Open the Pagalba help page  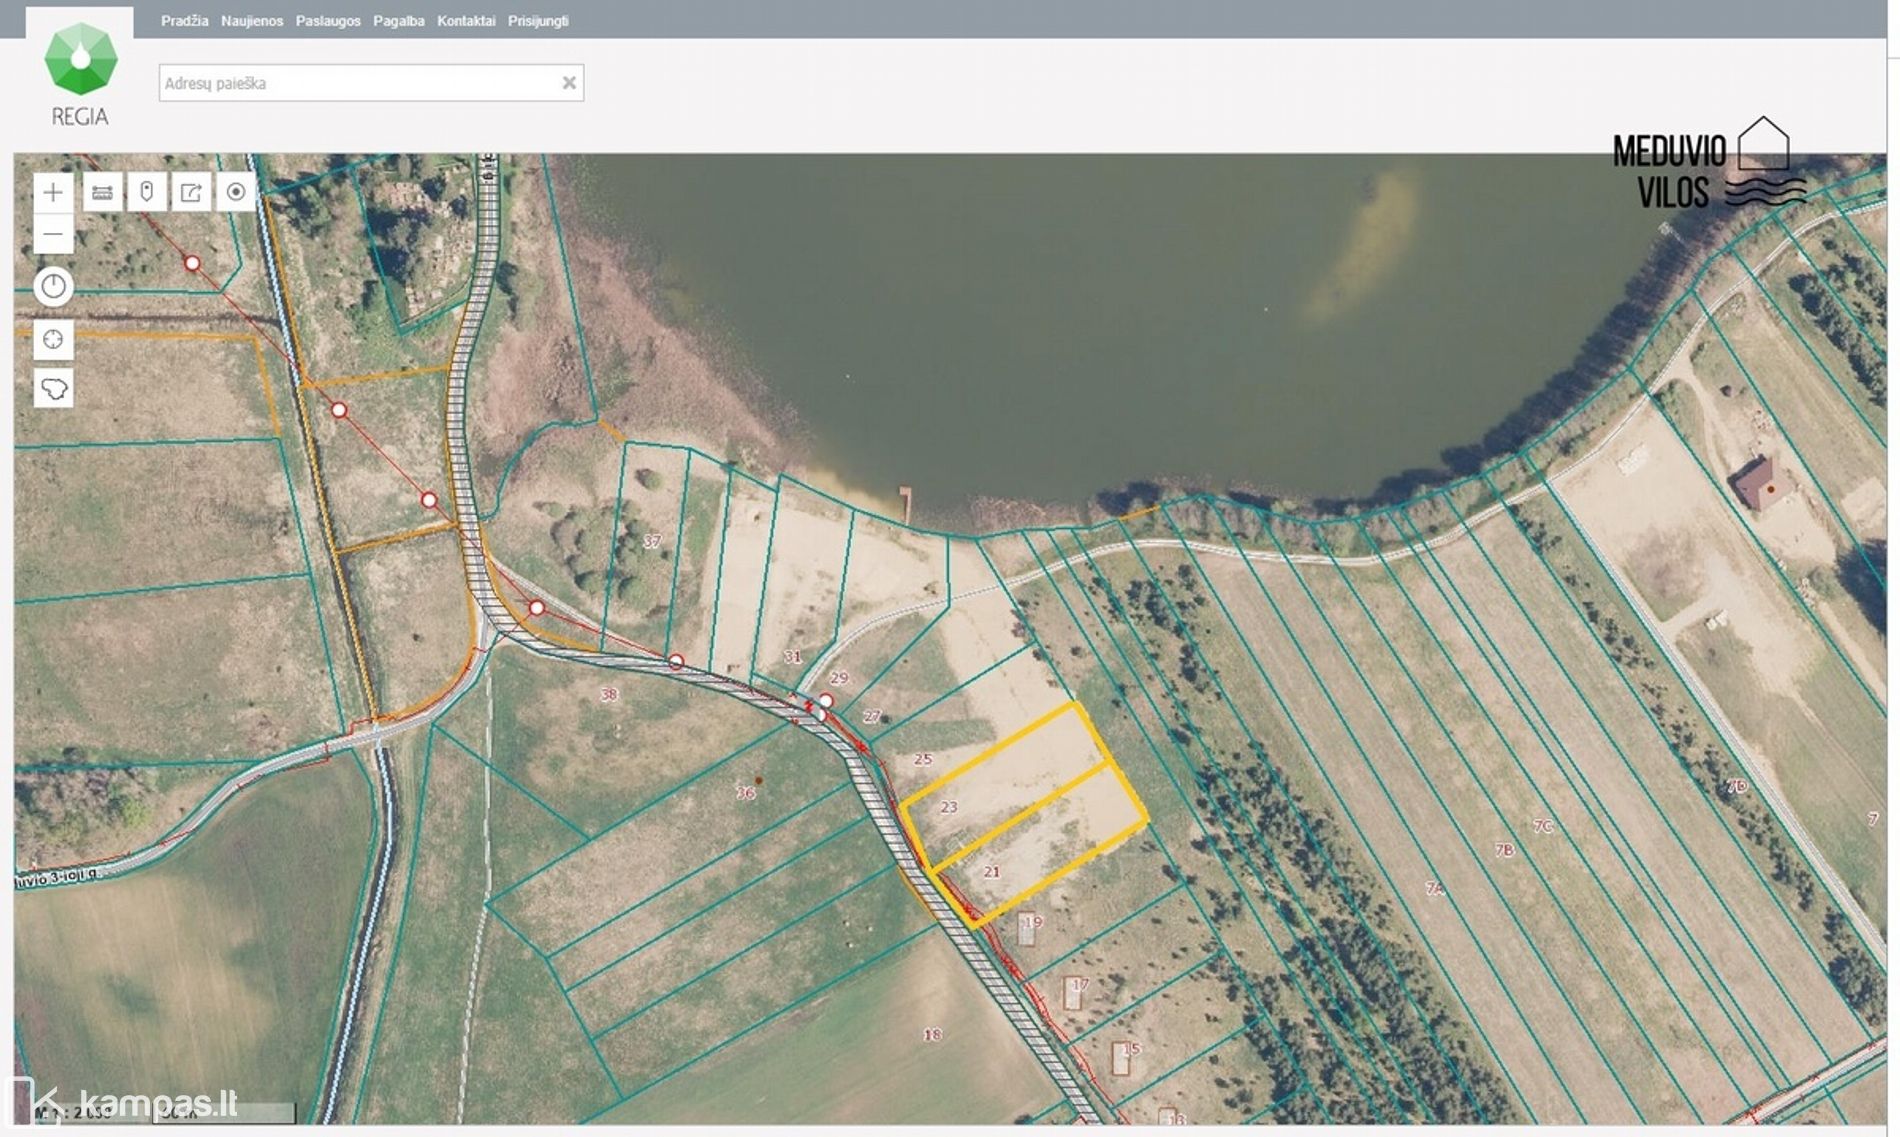[x=398, y=21]
